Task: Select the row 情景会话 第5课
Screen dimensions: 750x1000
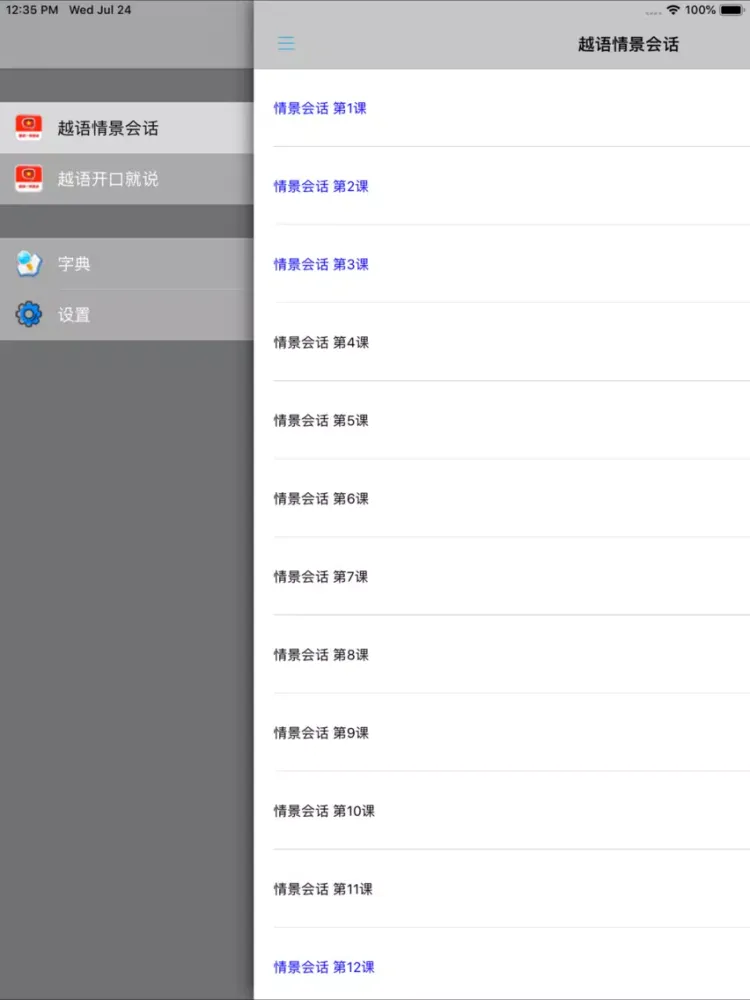Action: click(x=502, y=420)
